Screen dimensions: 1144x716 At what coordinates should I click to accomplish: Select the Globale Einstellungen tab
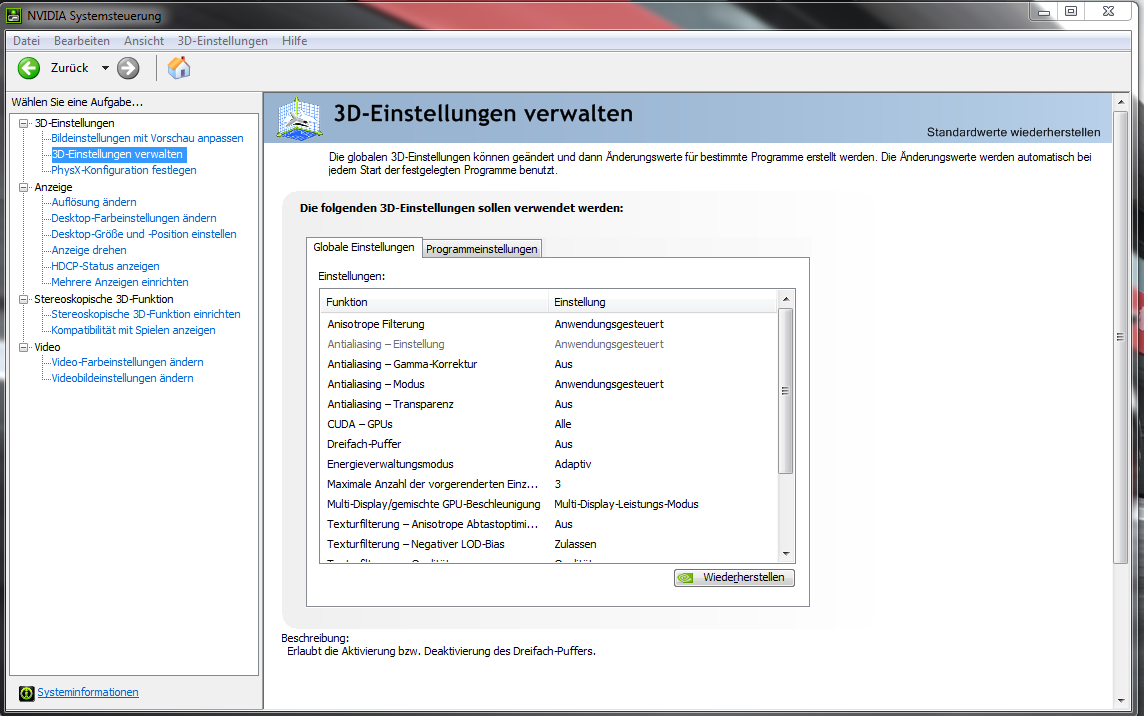[x=363, y=247]
